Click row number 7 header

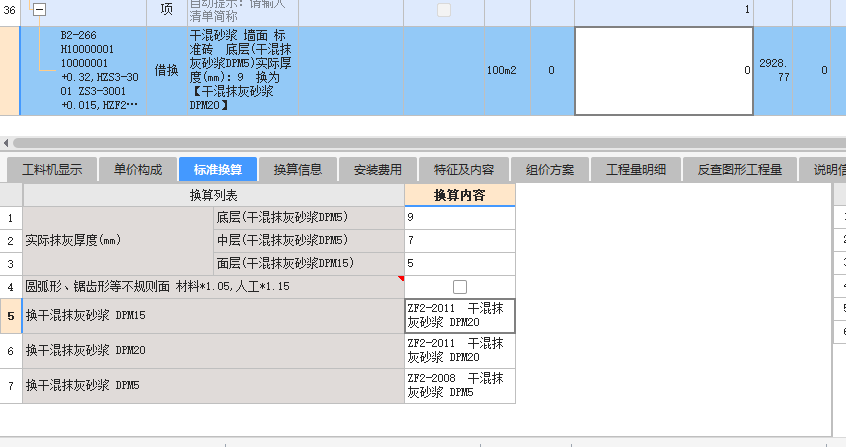click(x=11, y=386)
